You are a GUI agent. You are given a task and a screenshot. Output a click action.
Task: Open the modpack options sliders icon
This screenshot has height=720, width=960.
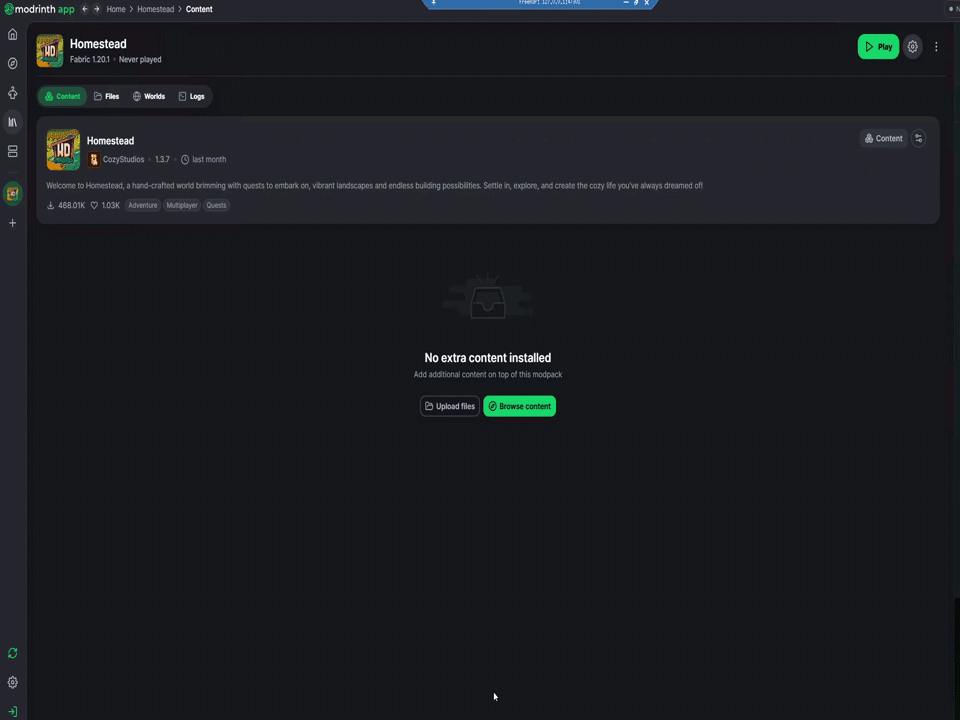[918, 138]
